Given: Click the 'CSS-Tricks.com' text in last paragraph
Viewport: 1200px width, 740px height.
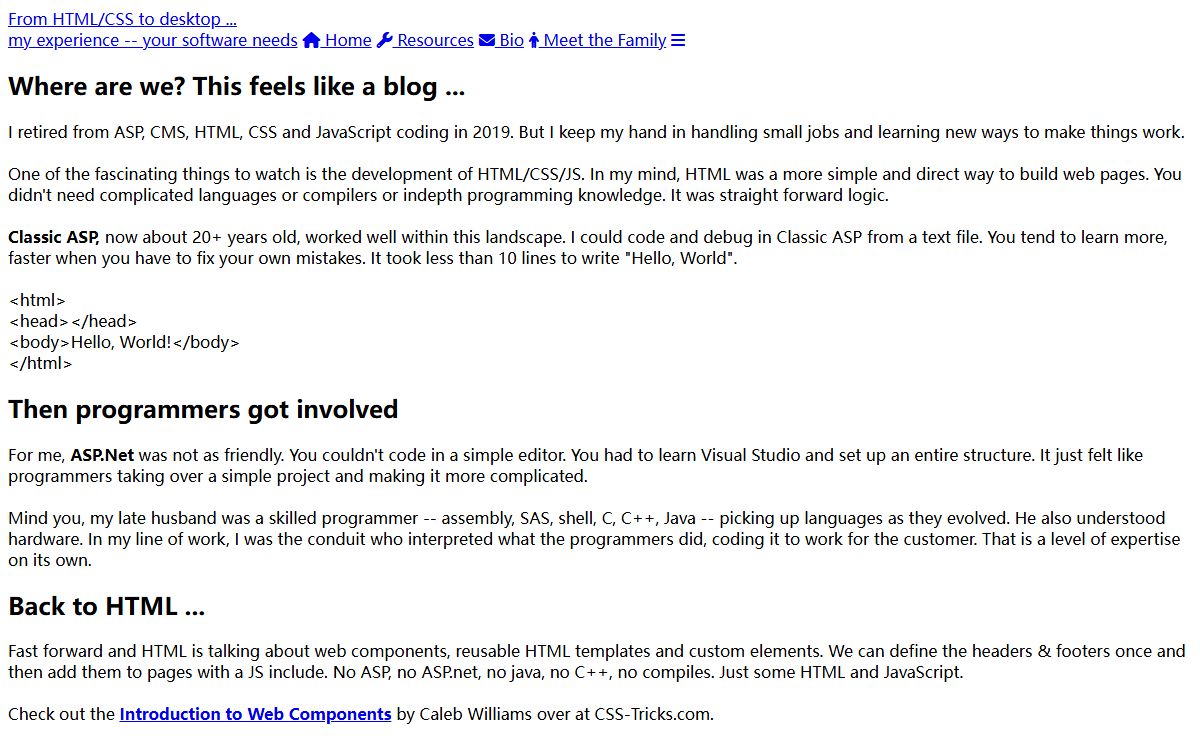Looking at the screenshot, I should (654, 714).
